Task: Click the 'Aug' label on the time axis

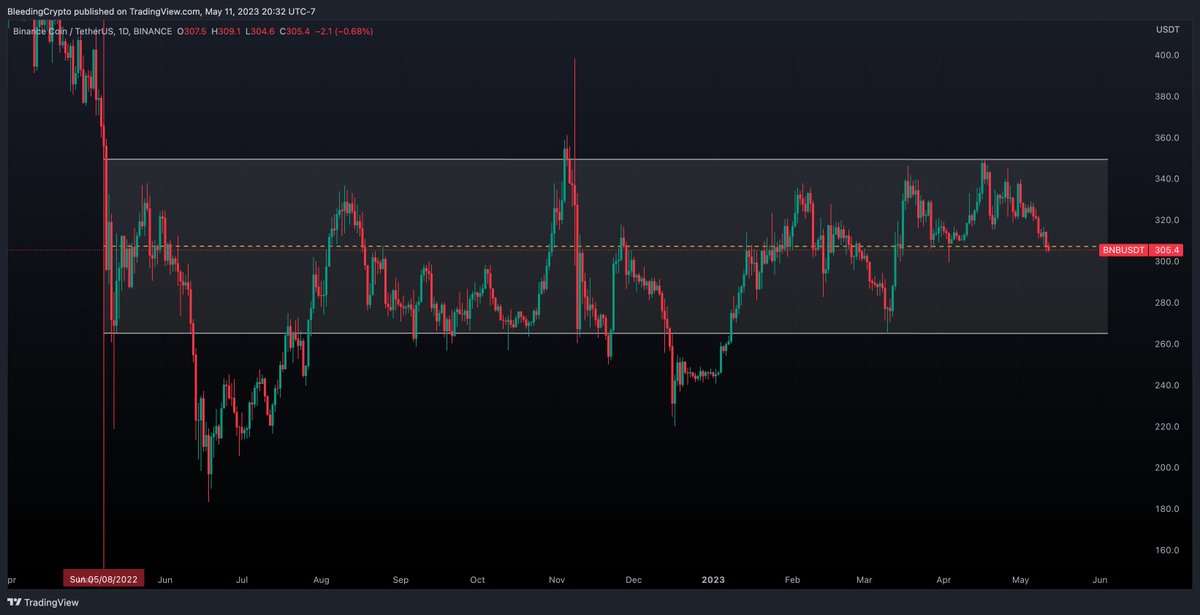Action: [x=321, y=579]
